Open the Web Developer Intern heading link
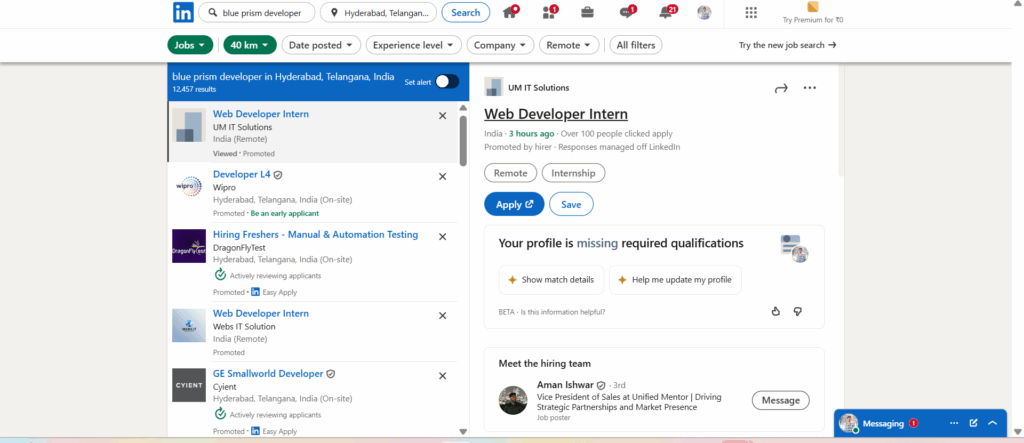Screen dimensions: 1024x443 point(556,114)
